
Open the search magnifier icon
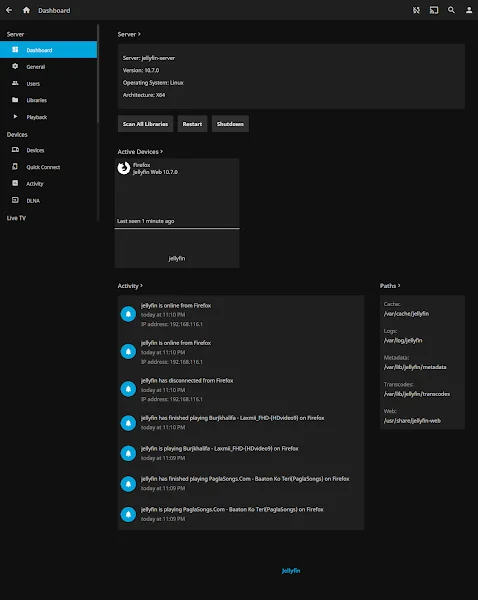452,10
